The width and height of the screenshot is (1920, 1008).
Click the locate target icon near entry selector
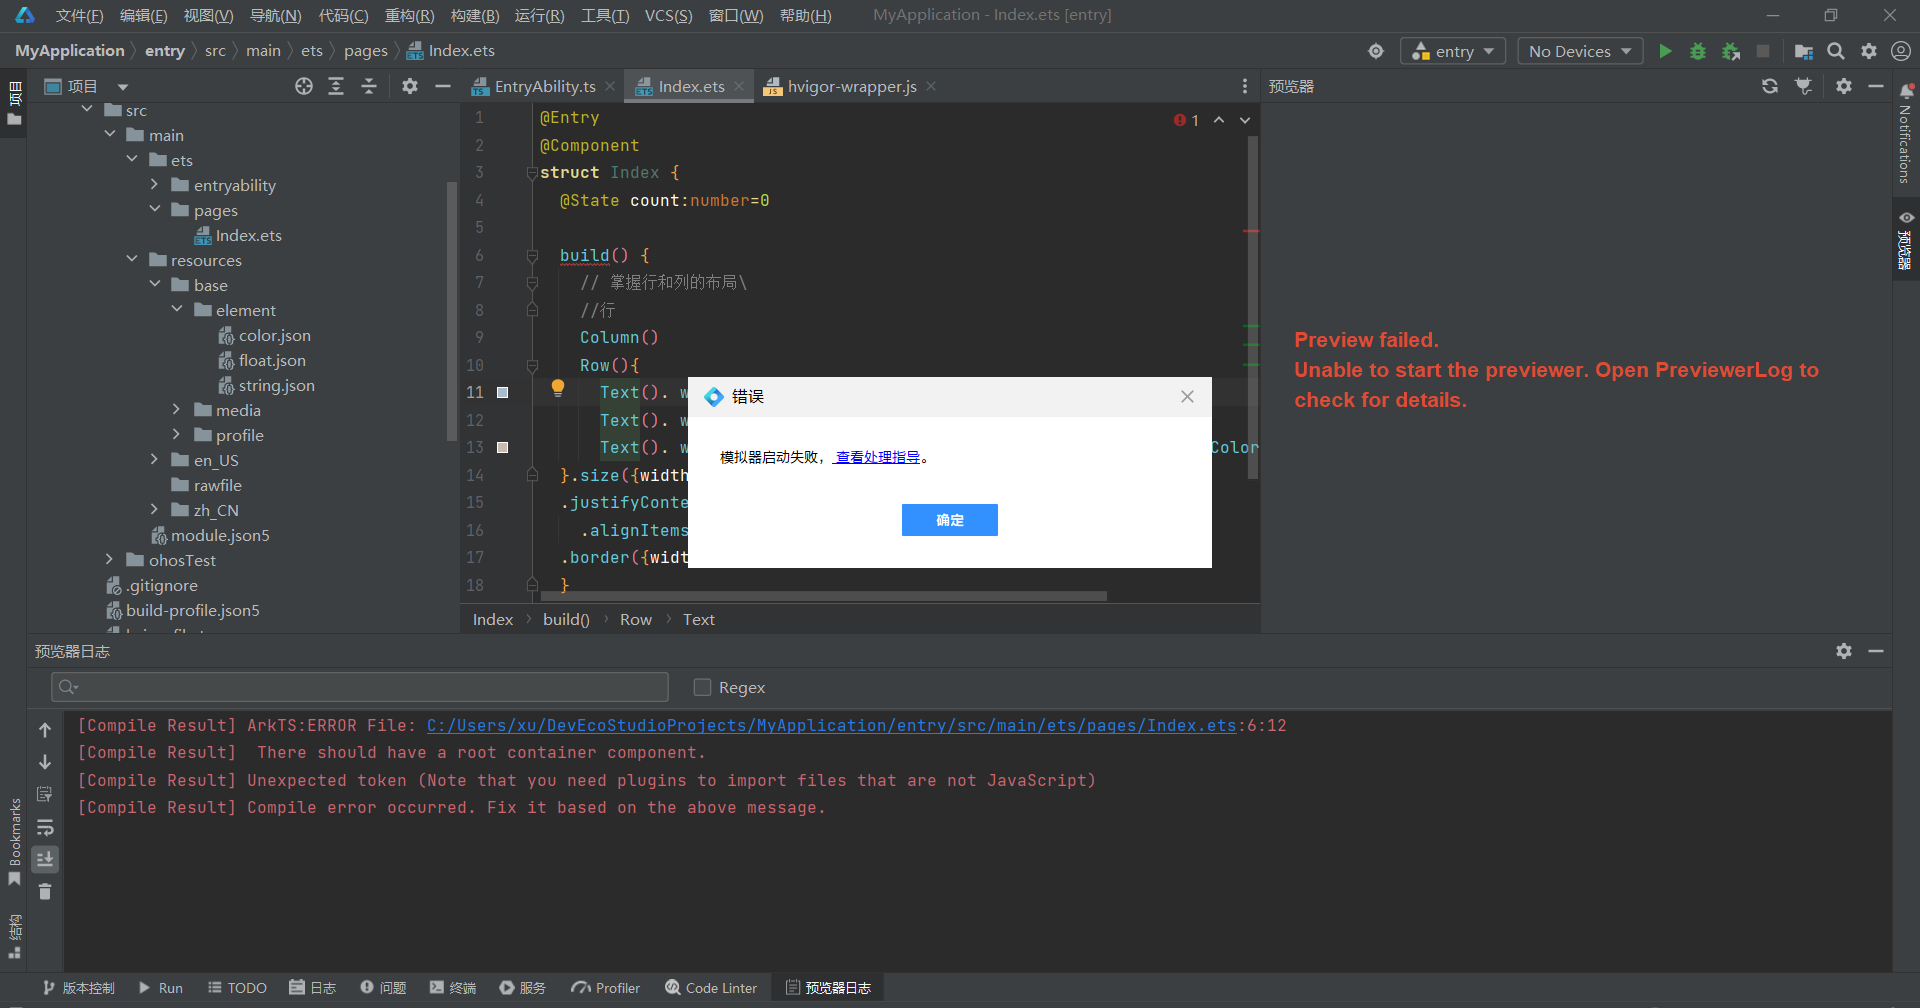point(1376,51)
